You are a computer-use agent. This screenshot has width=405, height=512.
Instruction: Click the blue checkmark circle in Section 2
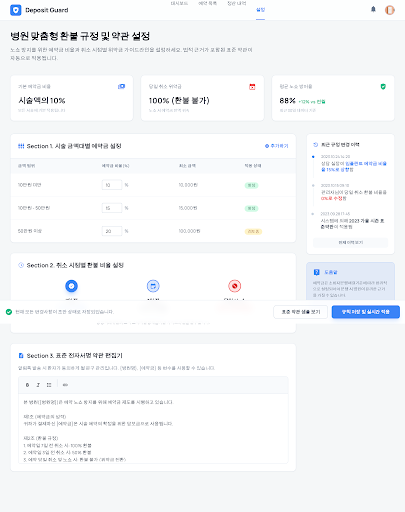[71, 286]
